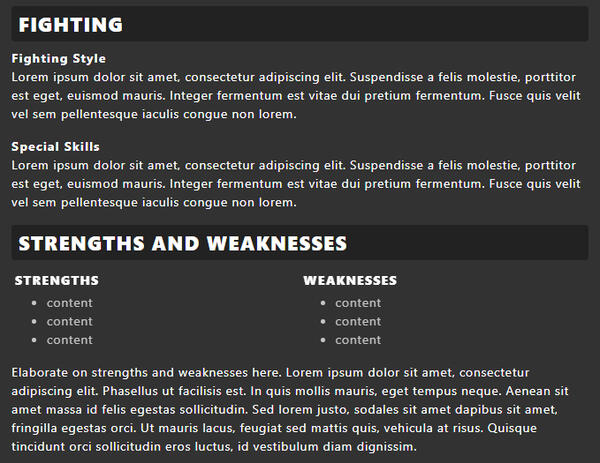Click first content item under Weaknesses
Viewport: 600px width, 463px height.
point(358,303)
